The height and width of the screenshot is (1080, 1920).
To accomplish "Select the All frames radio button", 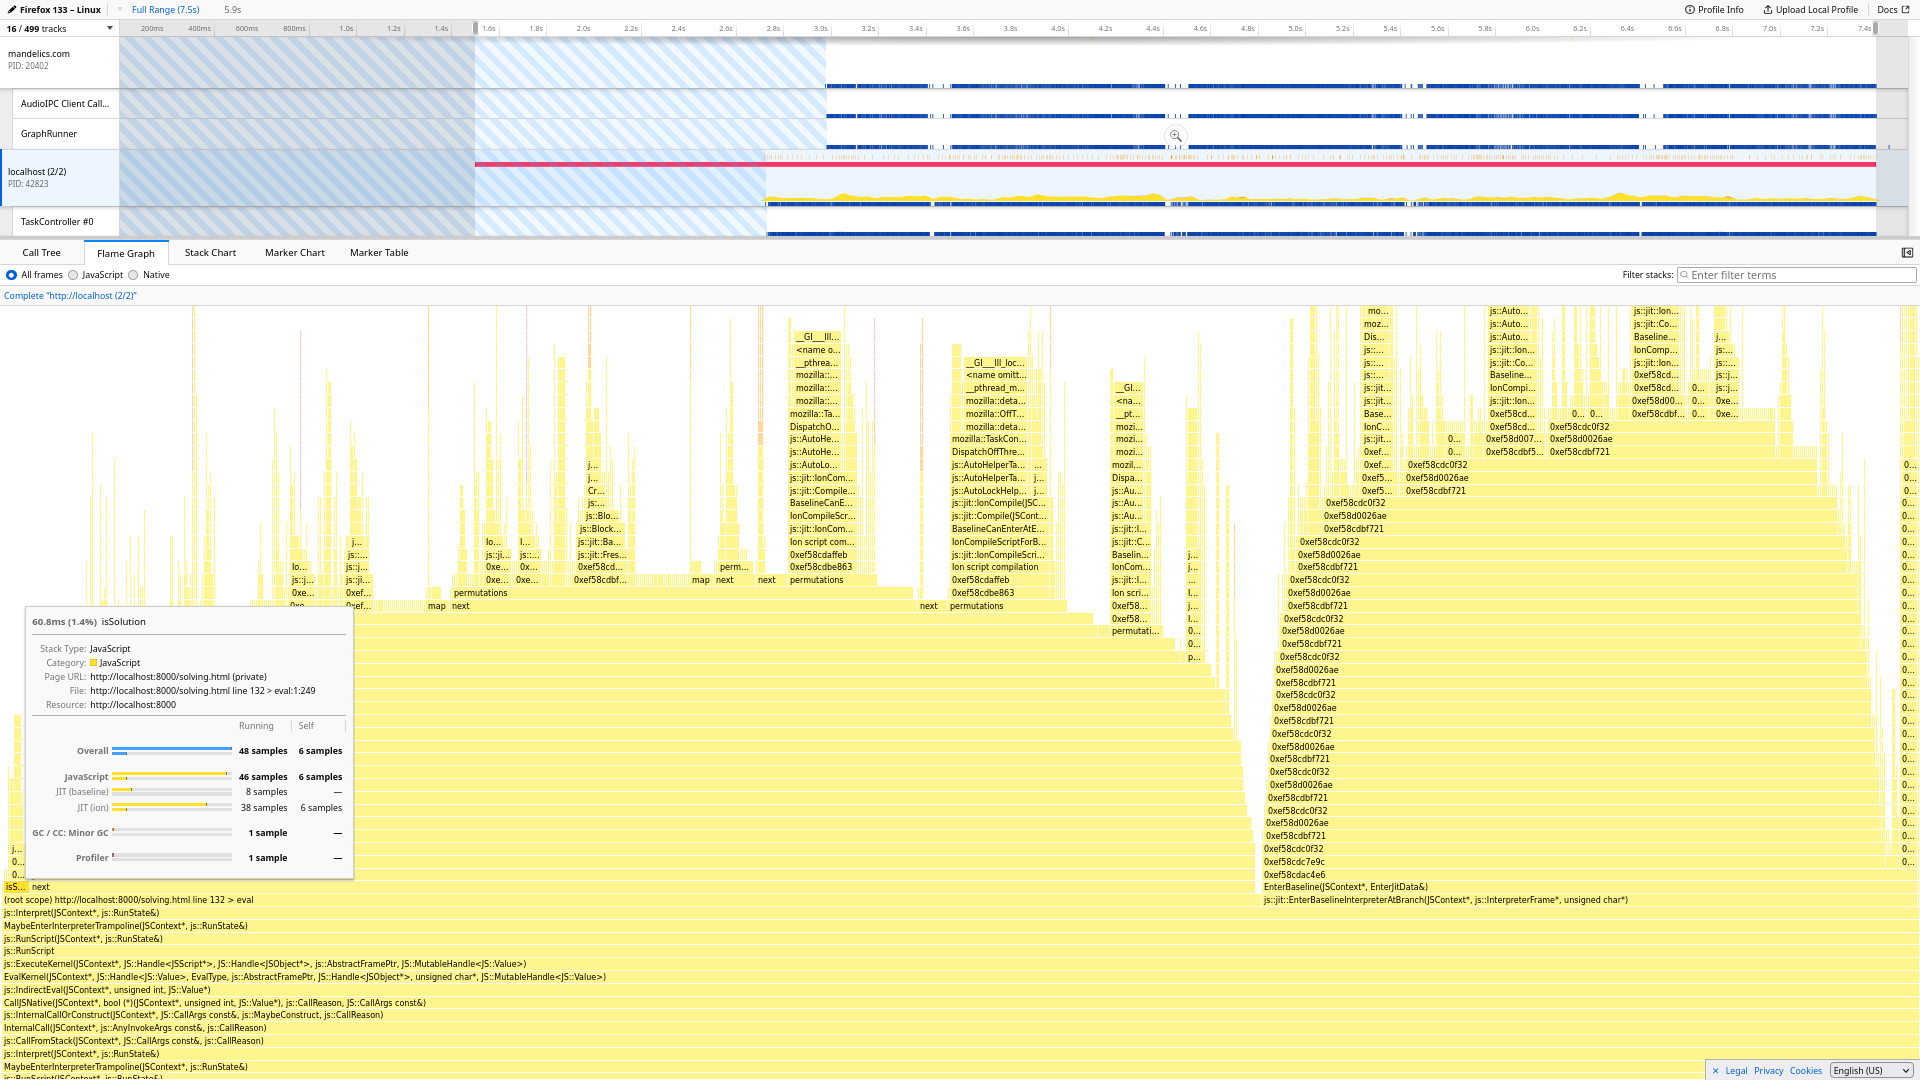I will coord(10,274).
